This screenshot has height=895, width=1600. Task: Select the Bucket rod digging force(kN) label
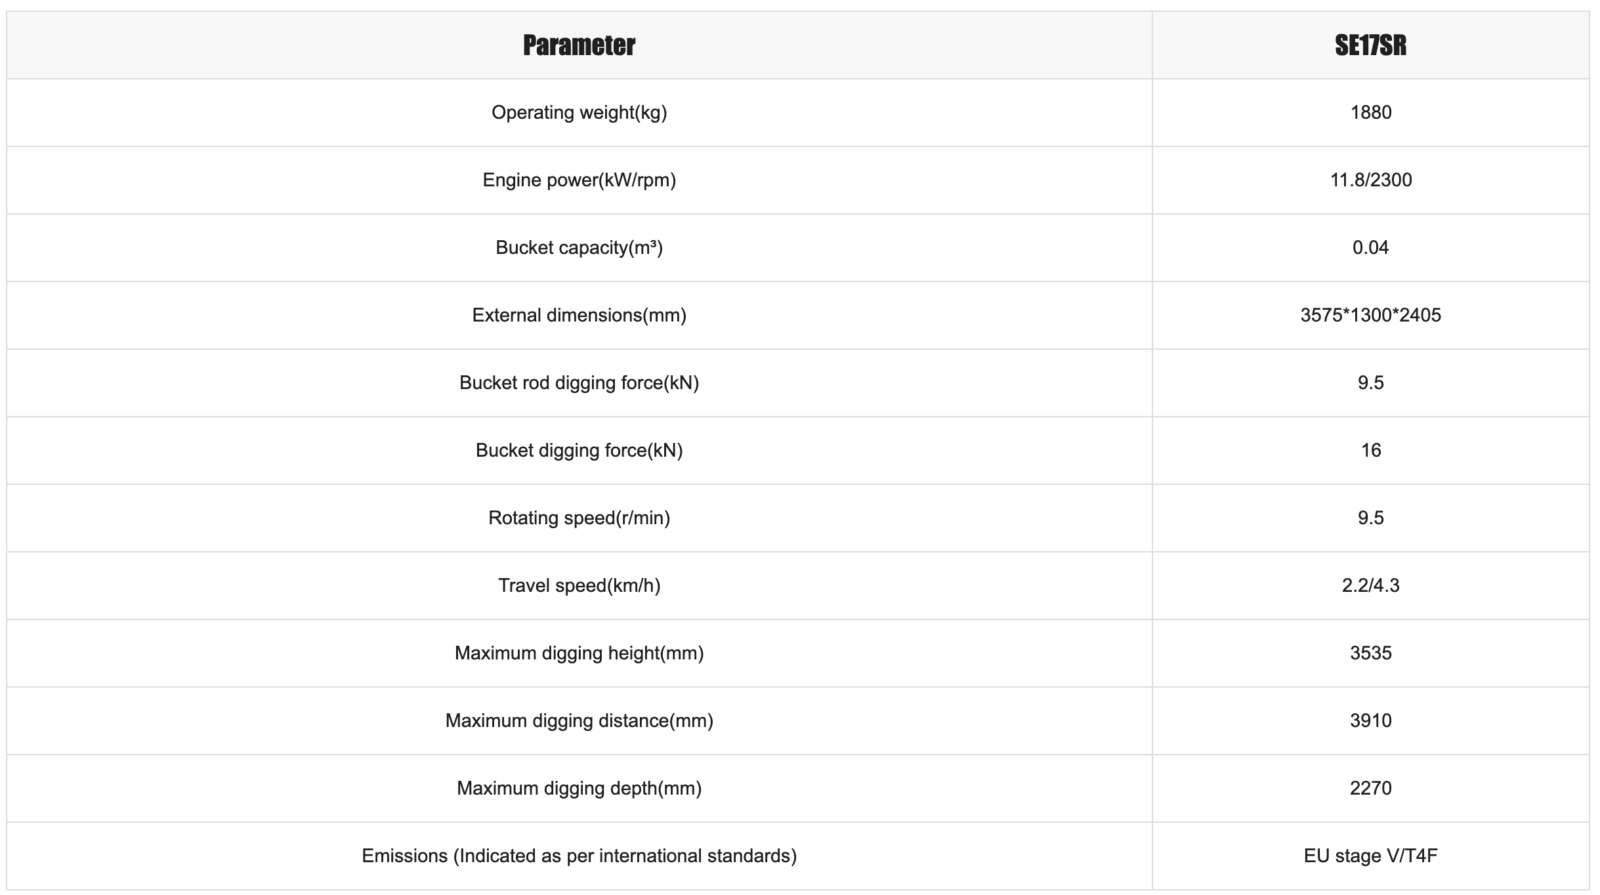tap(579, 382)
